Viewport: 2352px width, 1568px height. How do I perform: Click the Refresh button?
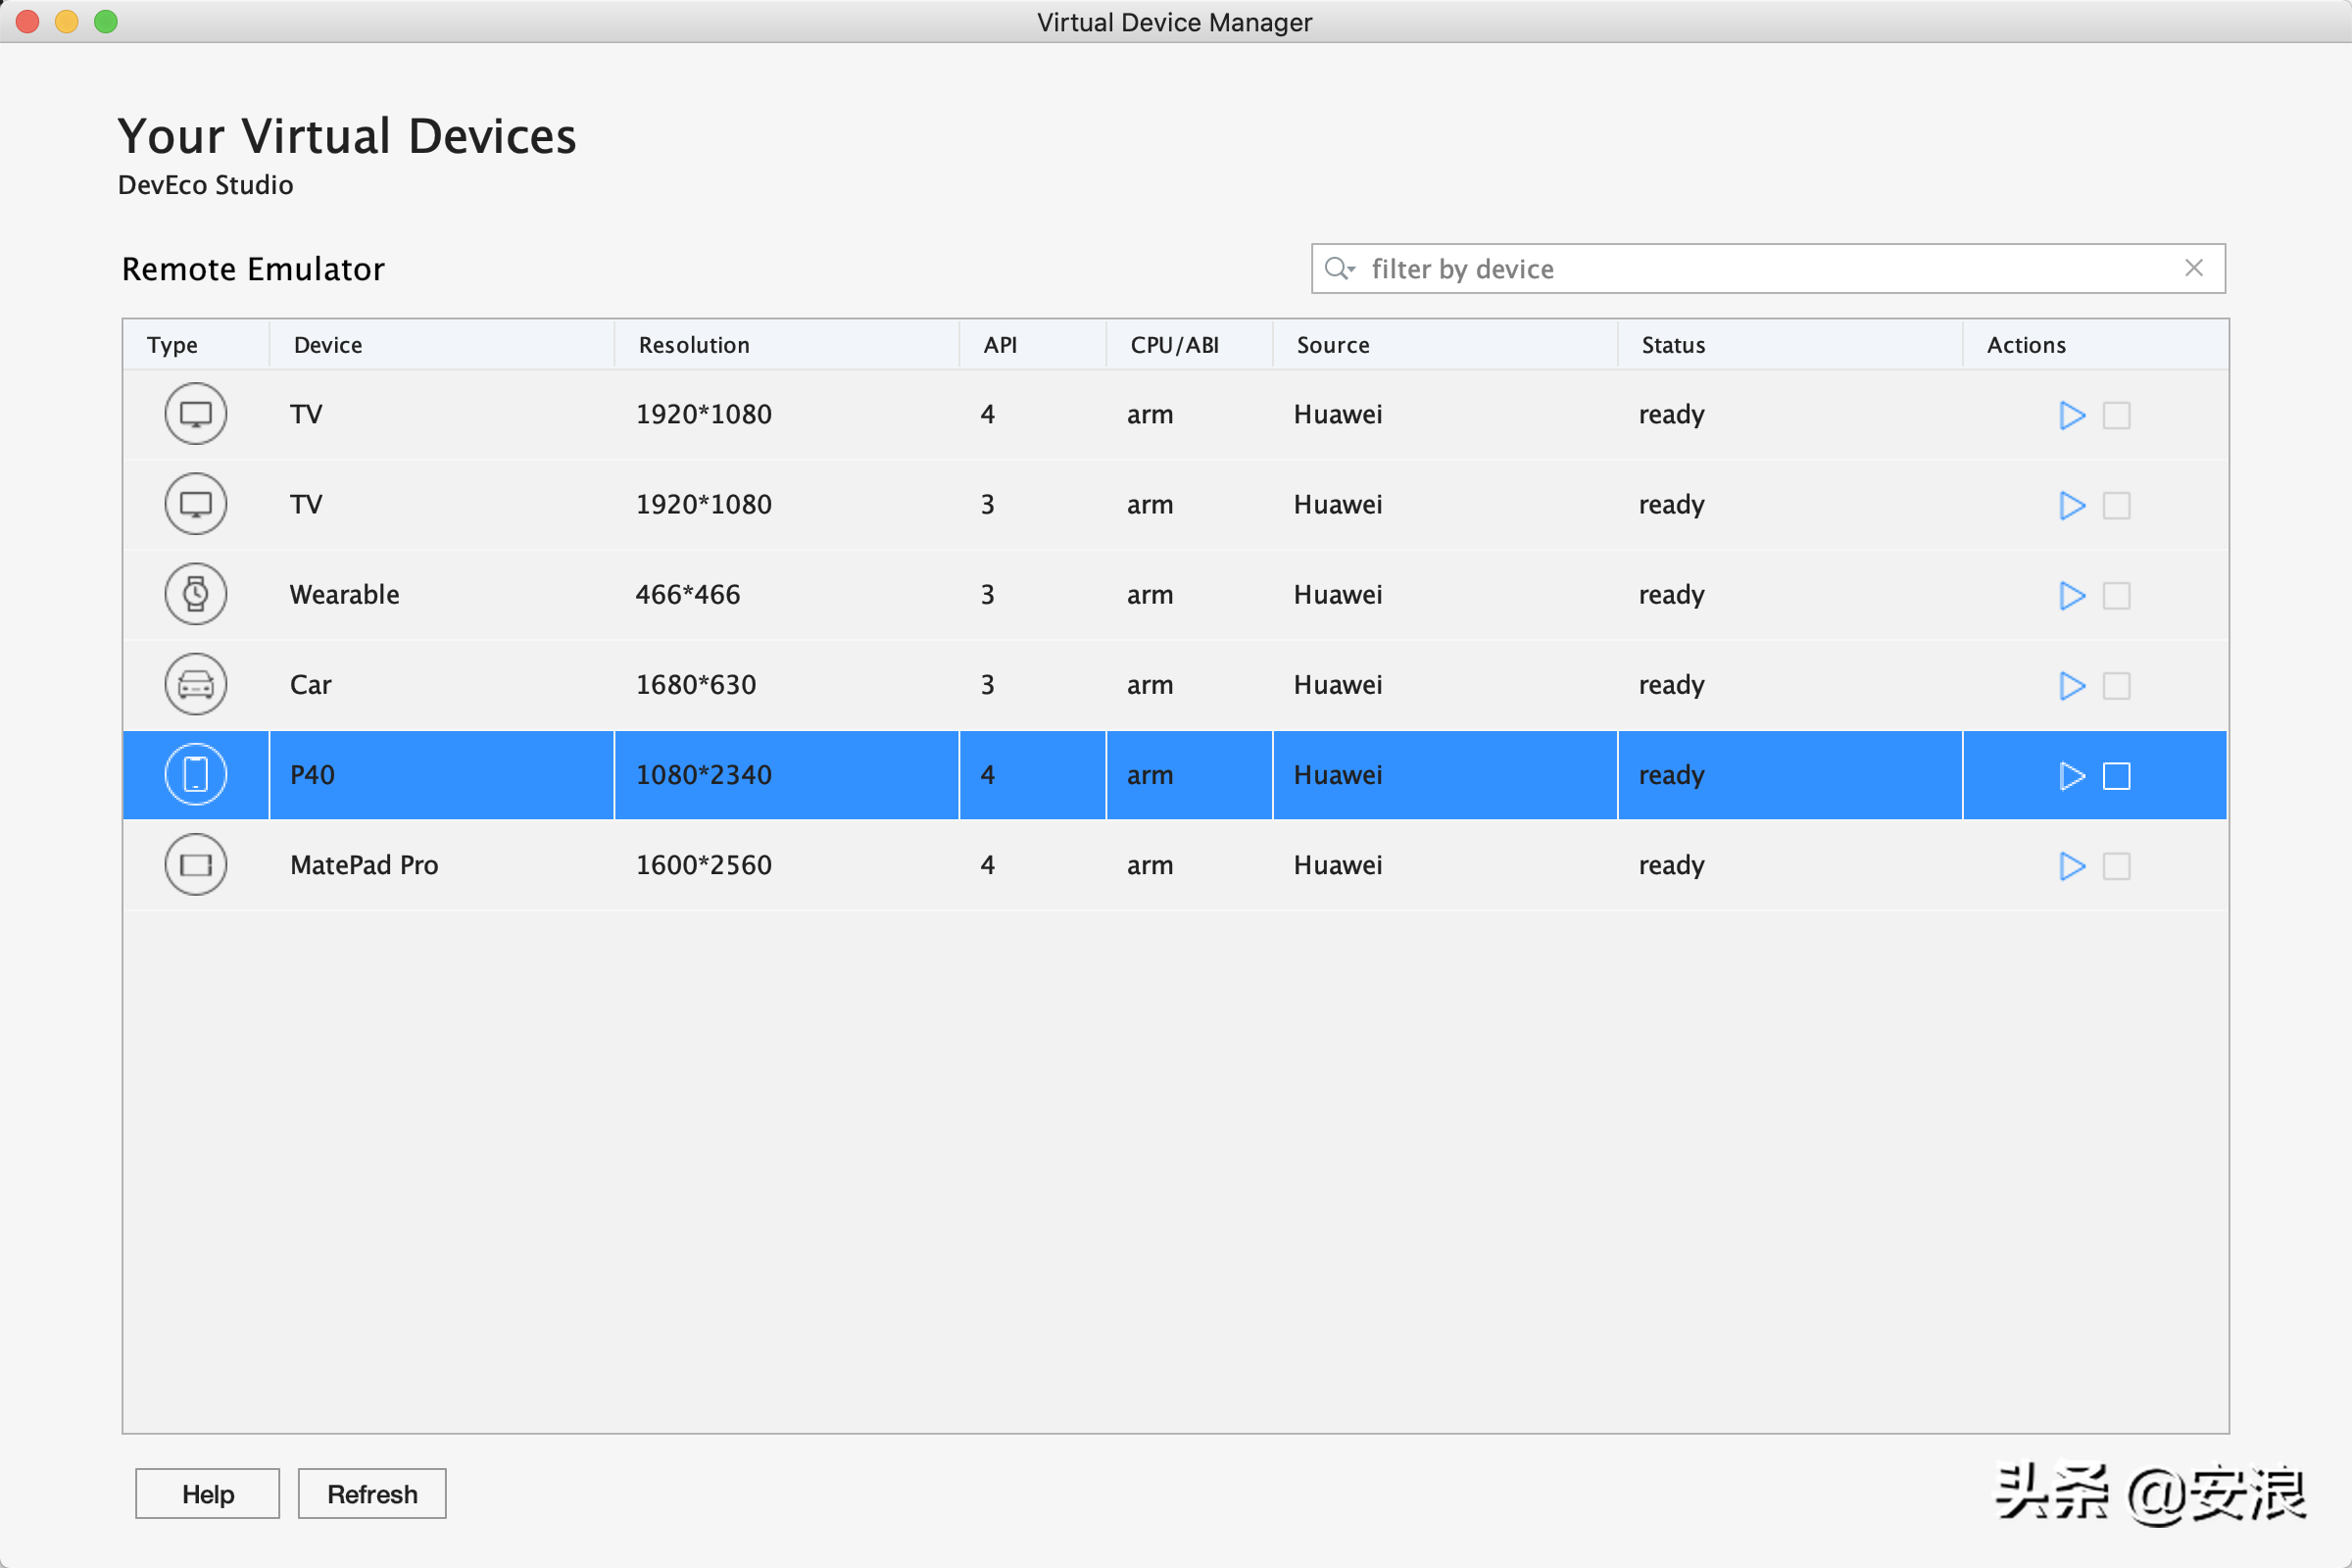[372, 1493]
